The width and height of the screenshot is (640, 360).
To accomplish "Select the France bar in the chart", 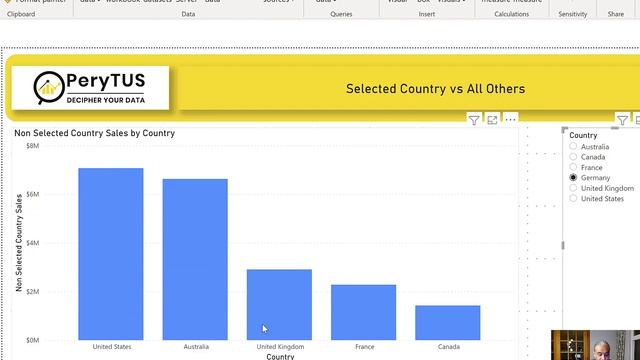I will (x=363, y=312).
